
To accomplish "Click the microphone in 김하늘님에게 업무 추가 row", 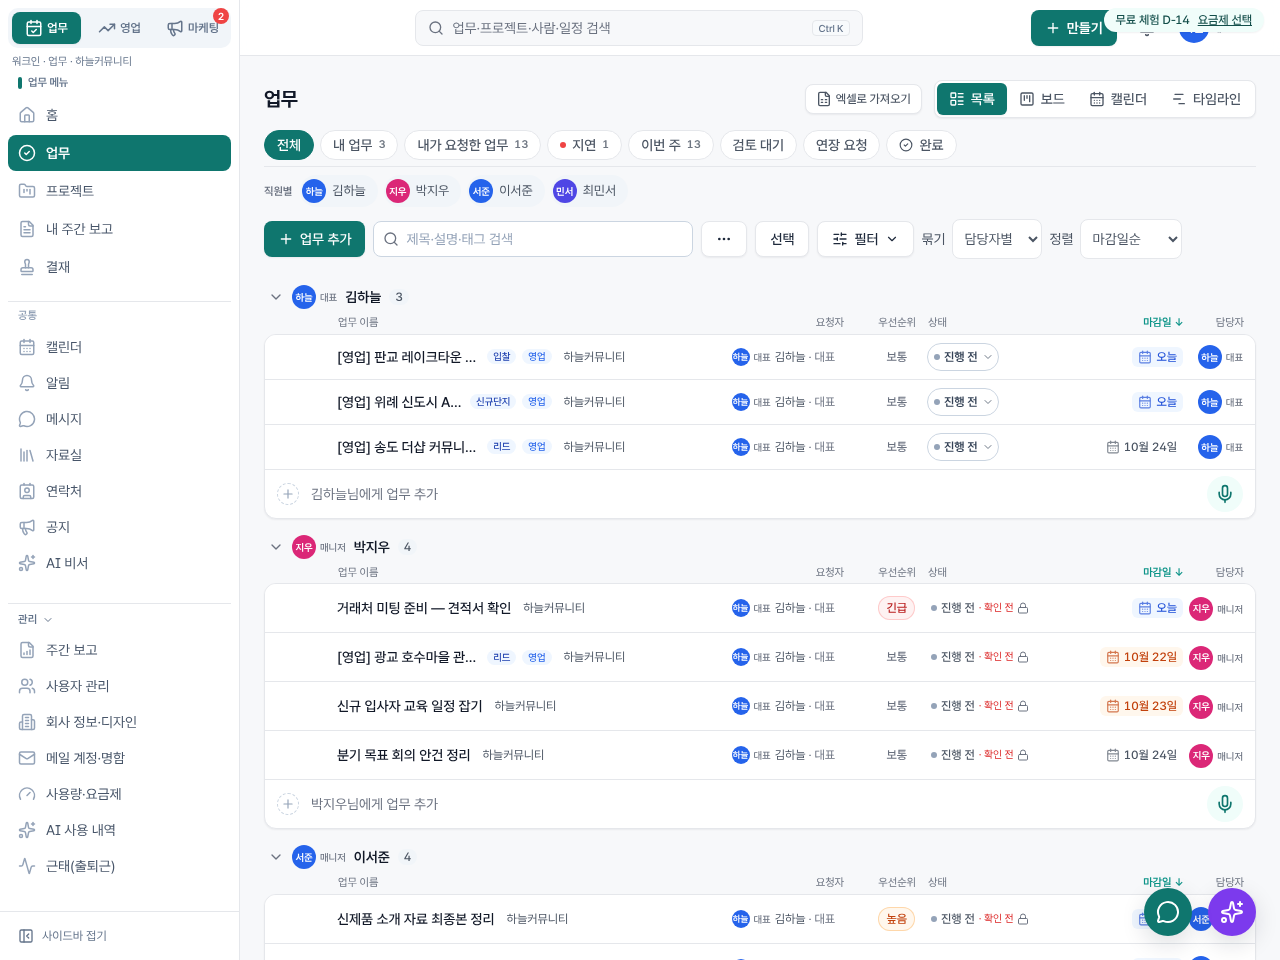I will click(x=1225, y=494).
